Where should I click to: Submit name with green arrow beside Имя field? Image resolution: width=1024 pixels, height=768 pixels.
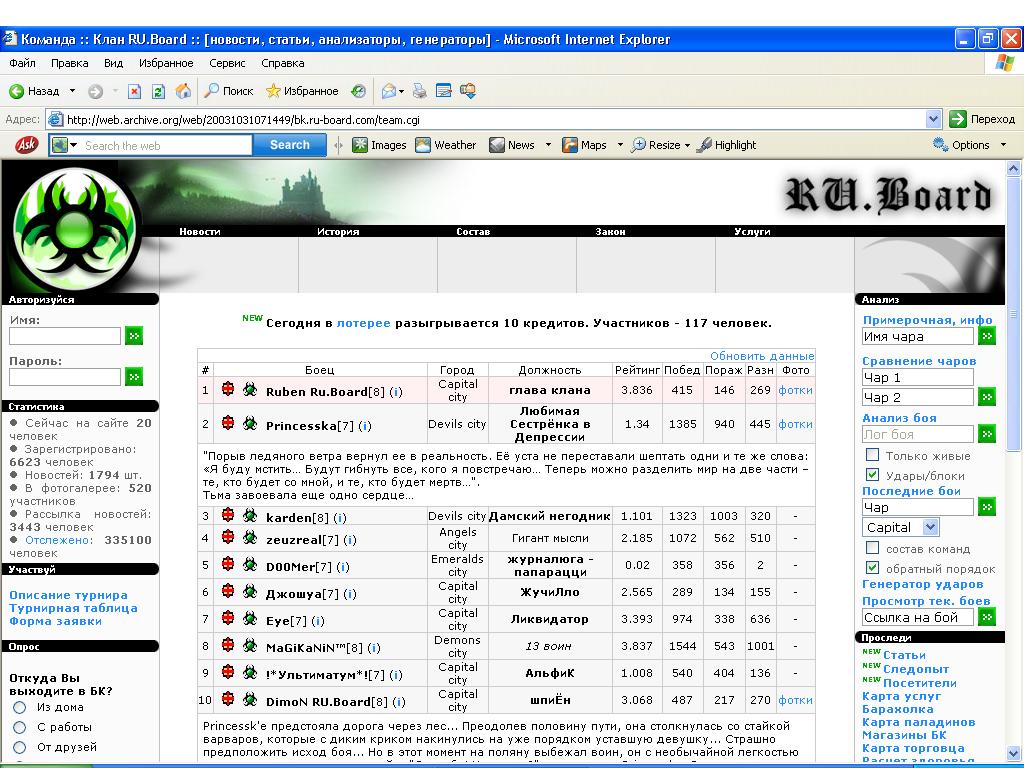pos(134,336)
